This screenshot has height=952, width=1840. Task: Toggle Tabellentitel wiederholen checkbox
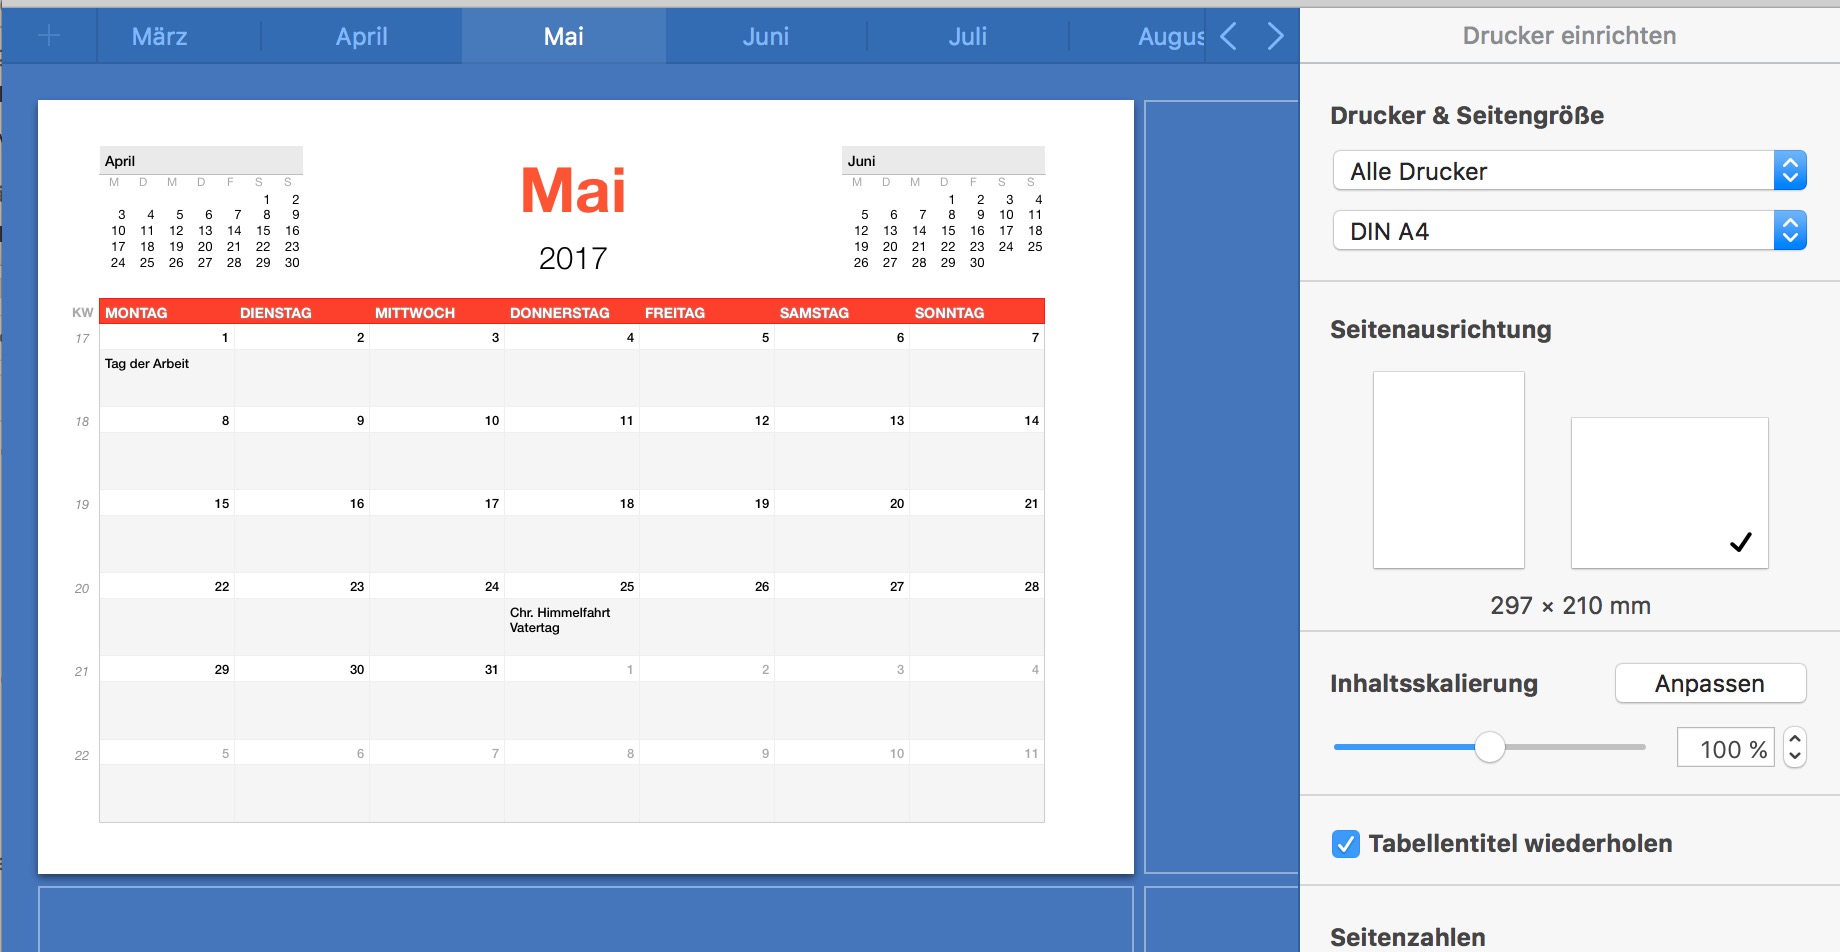(1346, 844)
